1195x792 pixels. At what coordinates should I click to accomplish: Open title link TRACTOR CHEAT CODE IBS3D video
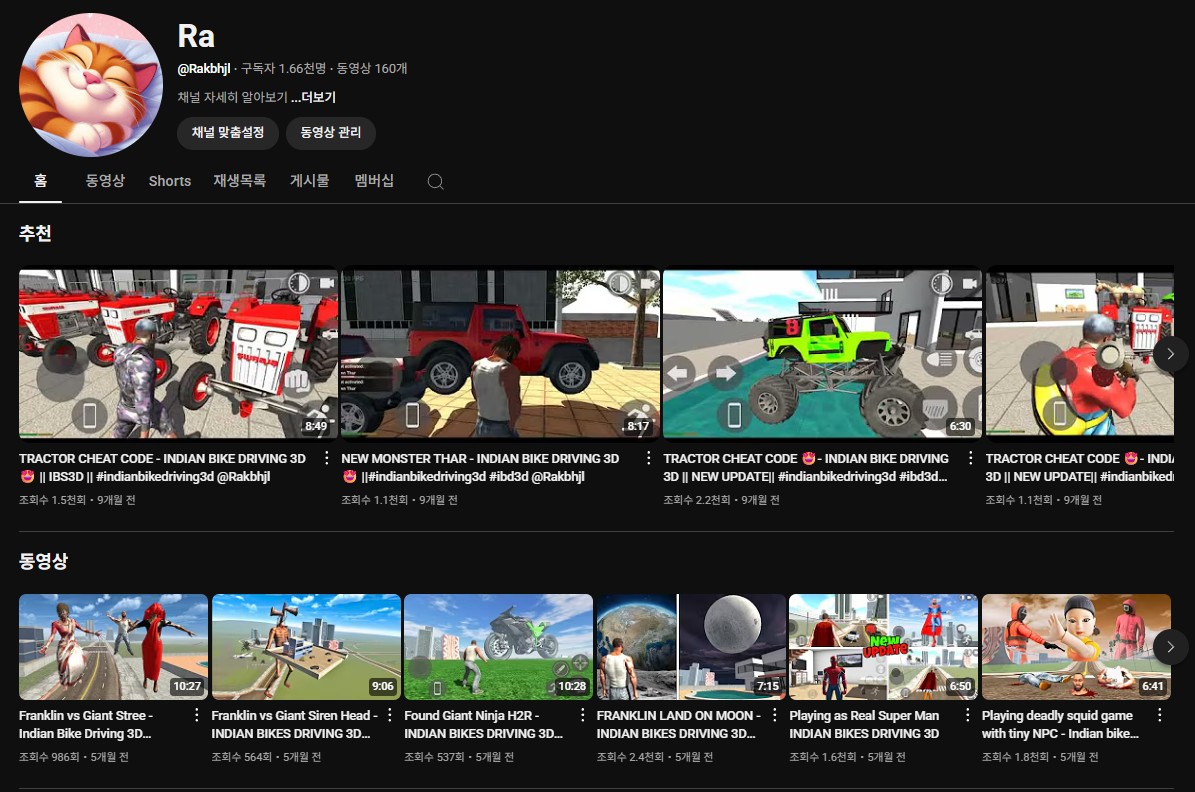pyautogui.click(x=163, y=467)
